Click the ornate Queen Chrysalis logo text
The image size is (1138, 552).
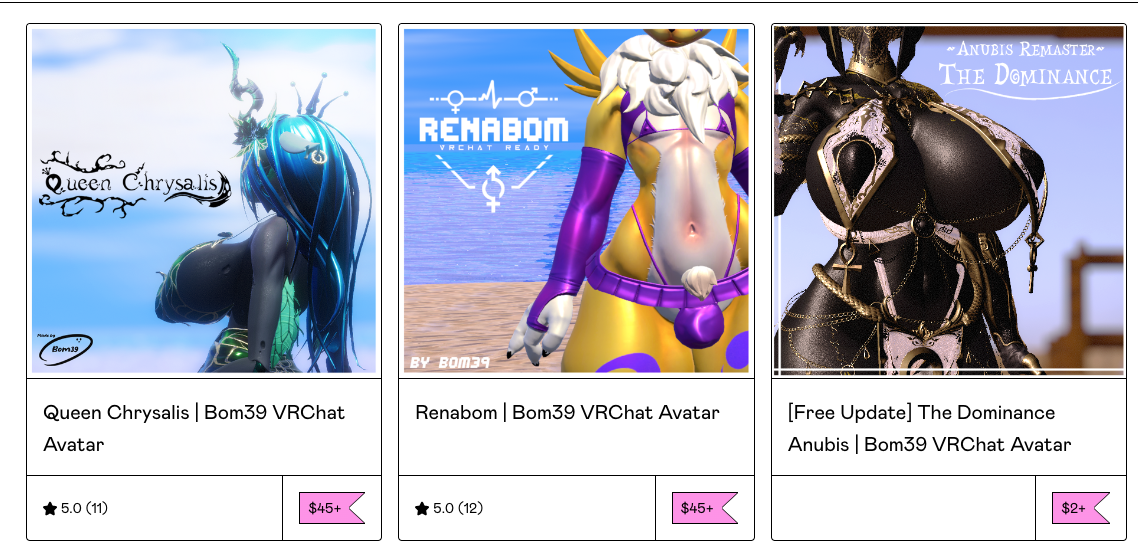click(136, 184)
